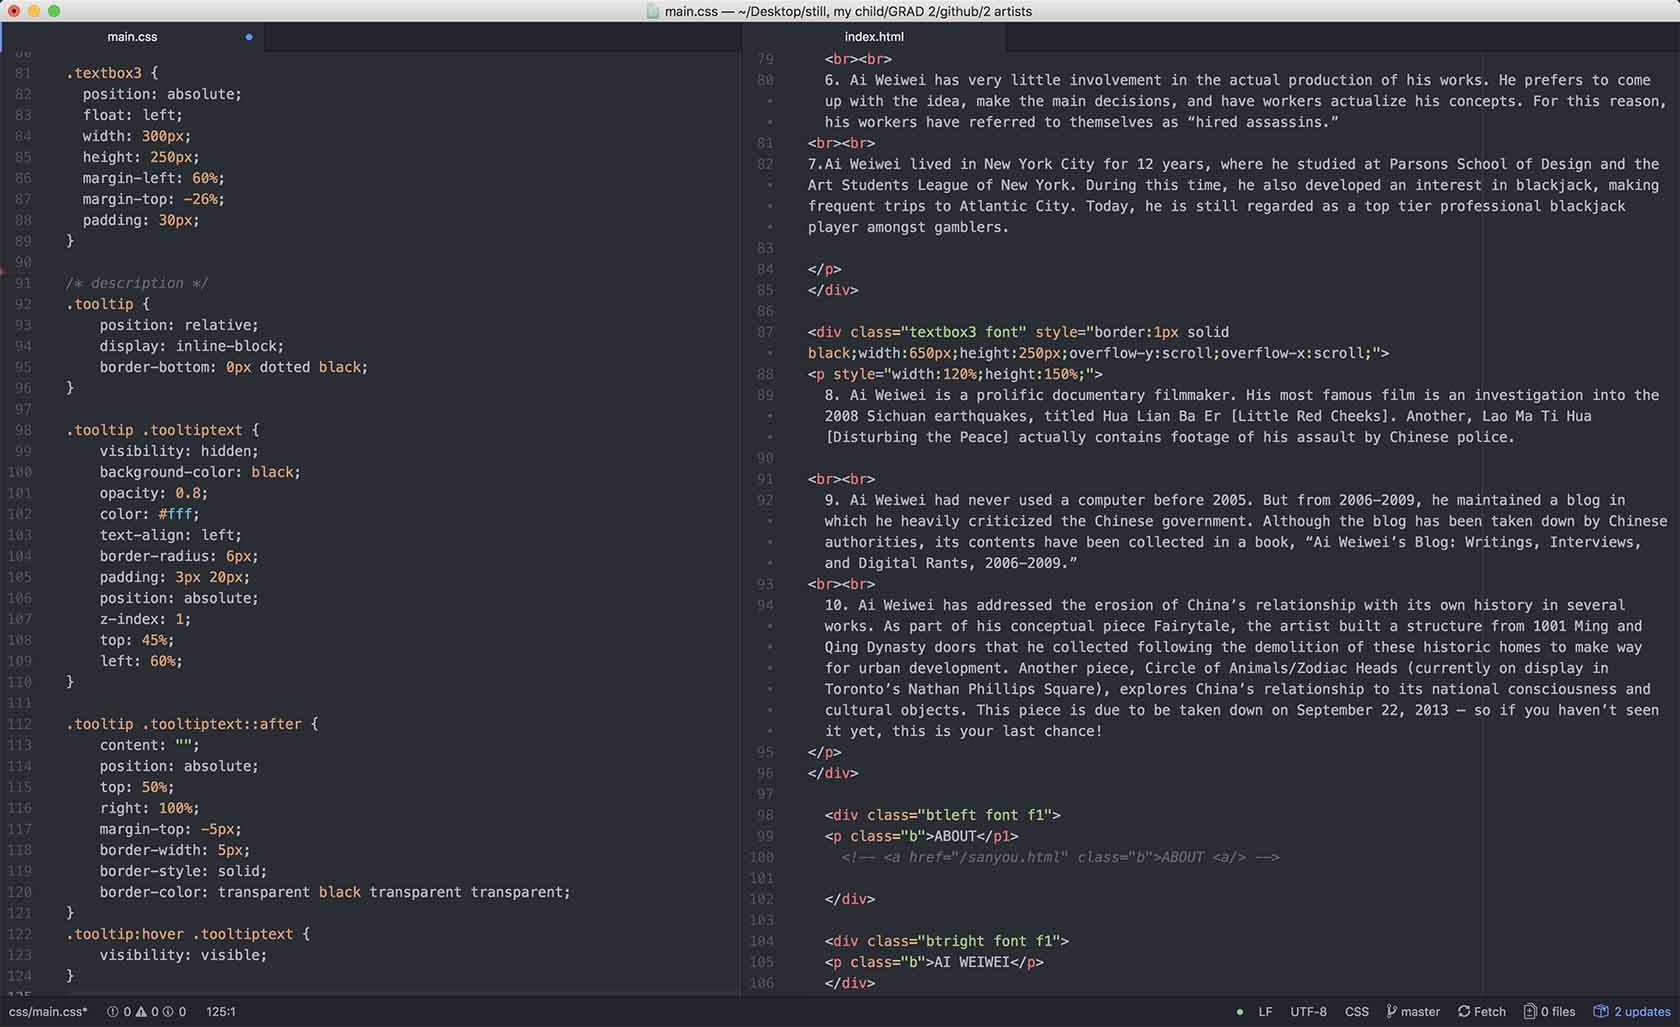Open the CSS grammar selector
Screen dimensions: 1680x1027
coord(1356,1012)
